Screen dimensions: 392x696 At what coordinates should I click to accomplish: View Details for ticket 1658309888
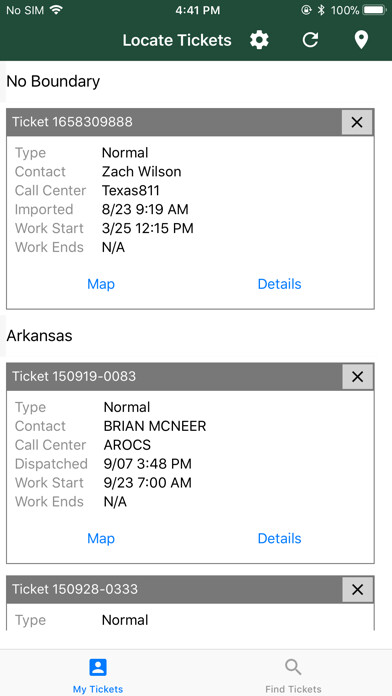coord(279,284)
